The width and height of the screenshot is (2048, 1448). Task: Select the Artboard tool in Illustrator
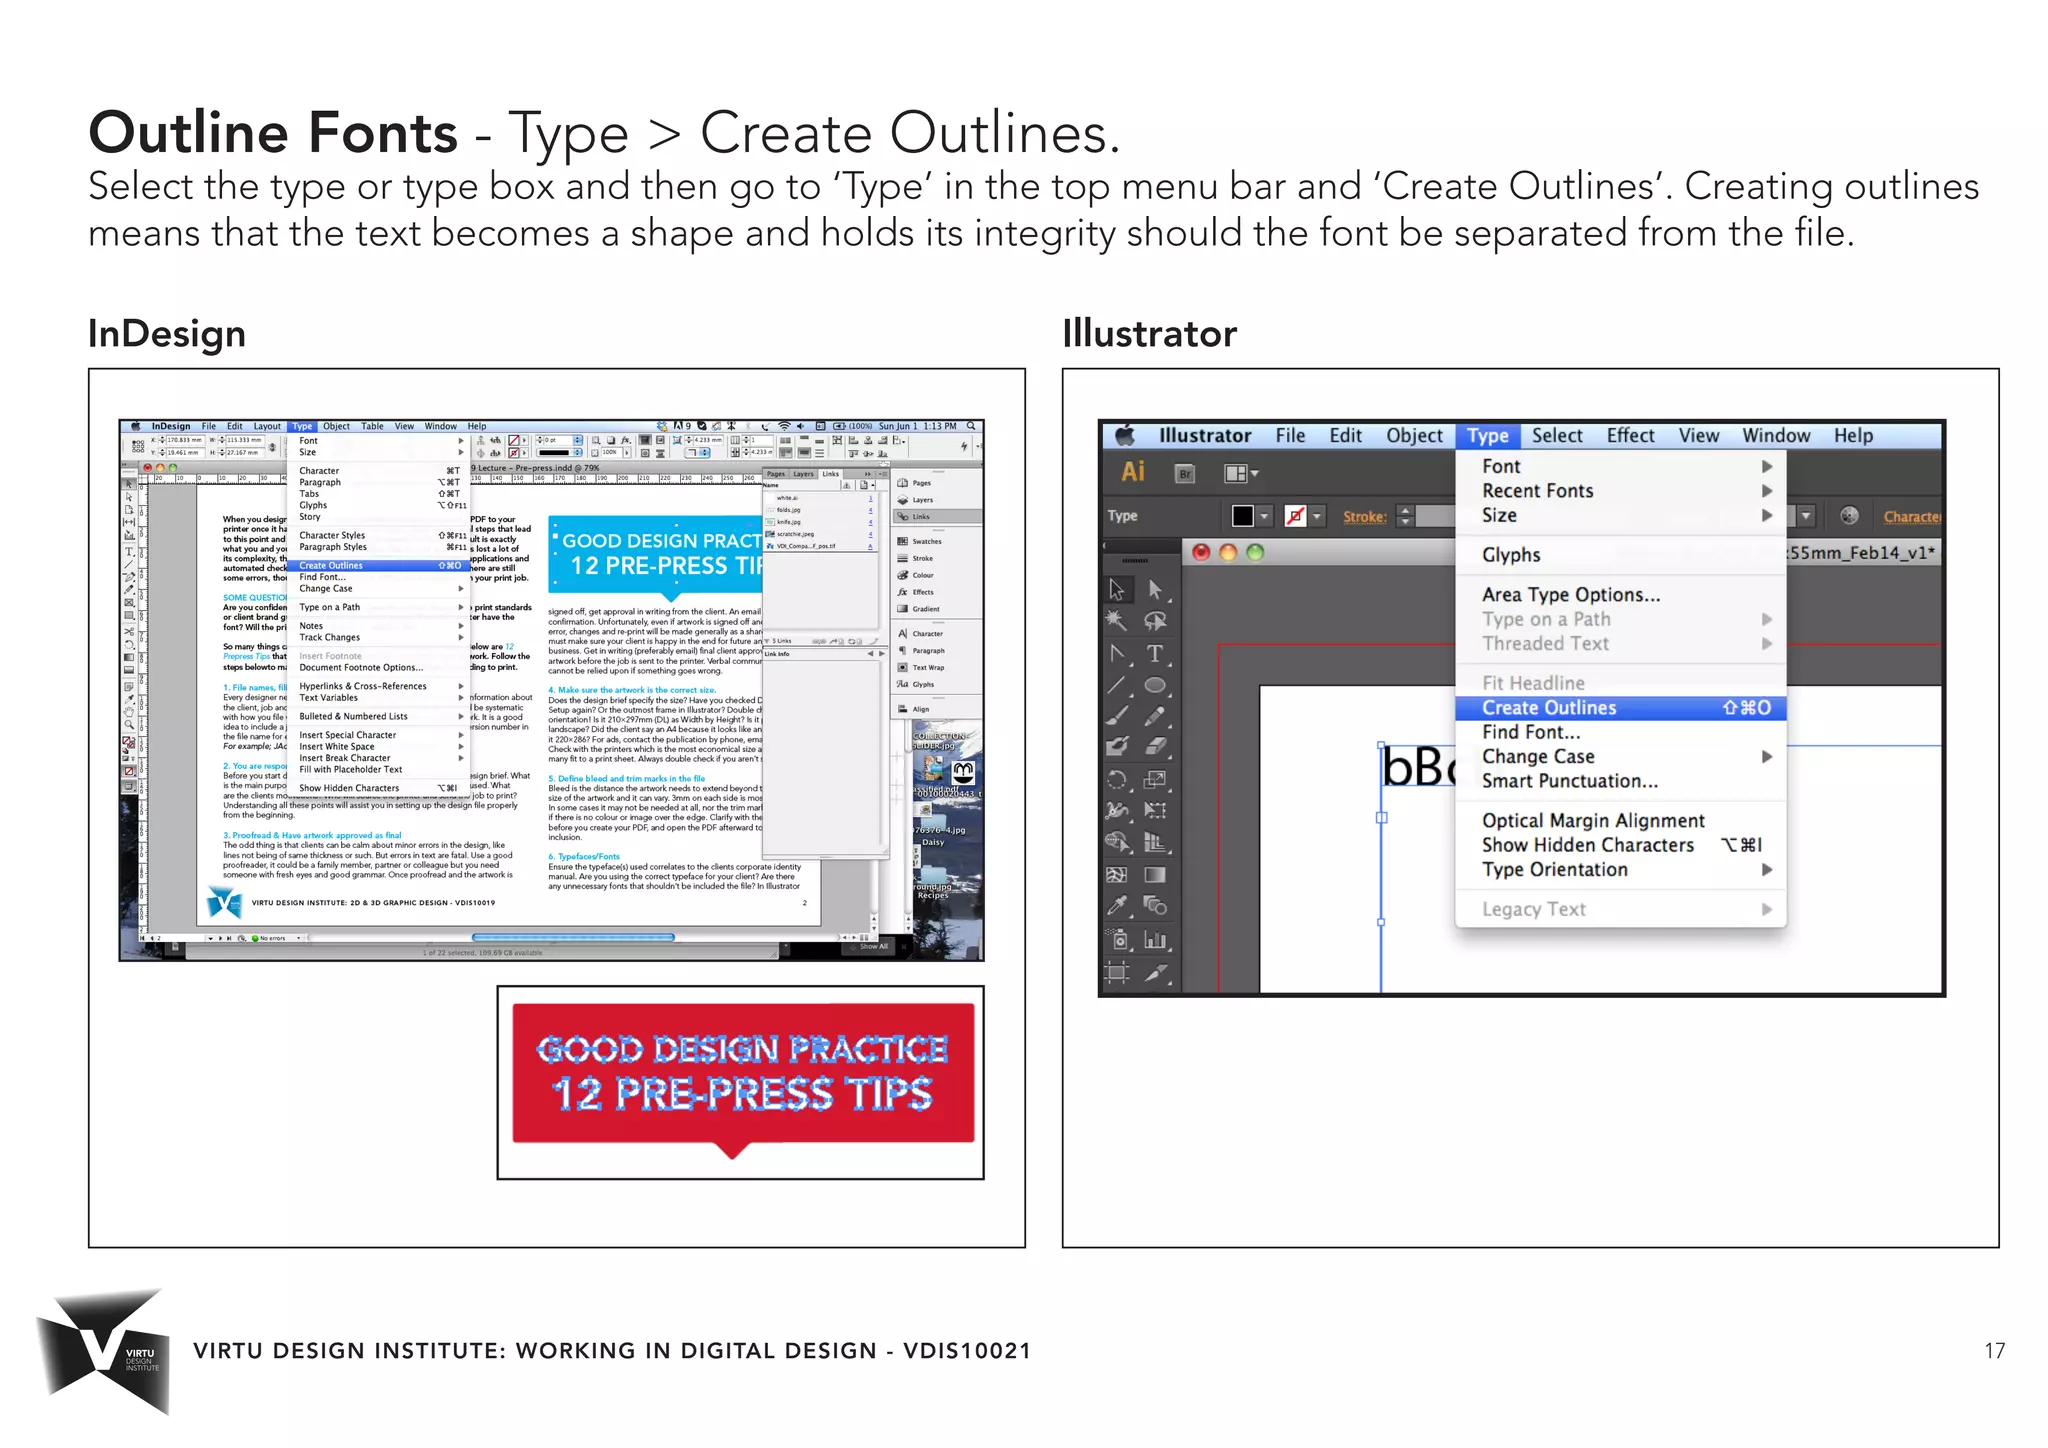1117,971
